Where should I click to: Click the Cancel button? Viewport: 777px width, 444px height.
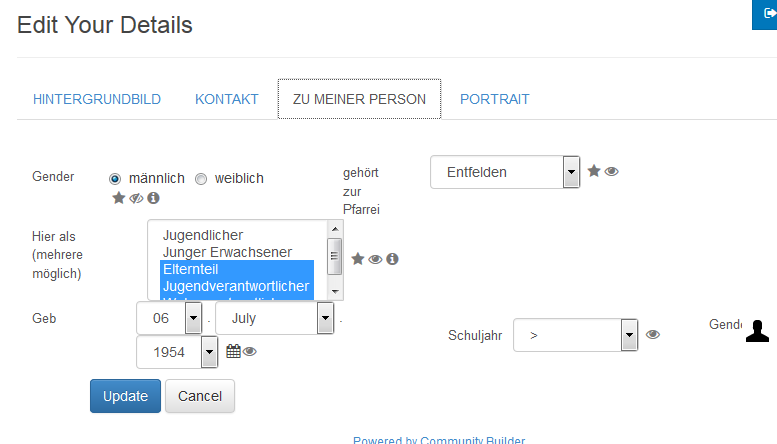coord(200,396)
